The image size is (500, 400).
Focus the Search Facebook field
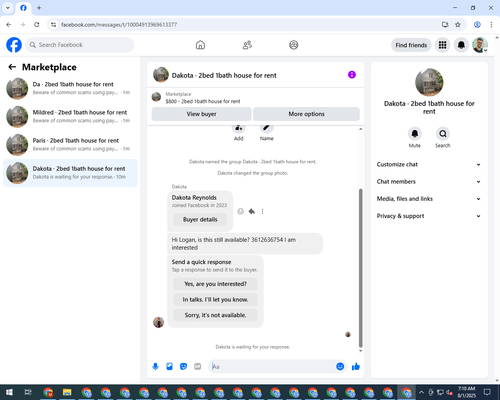[80, 45]
